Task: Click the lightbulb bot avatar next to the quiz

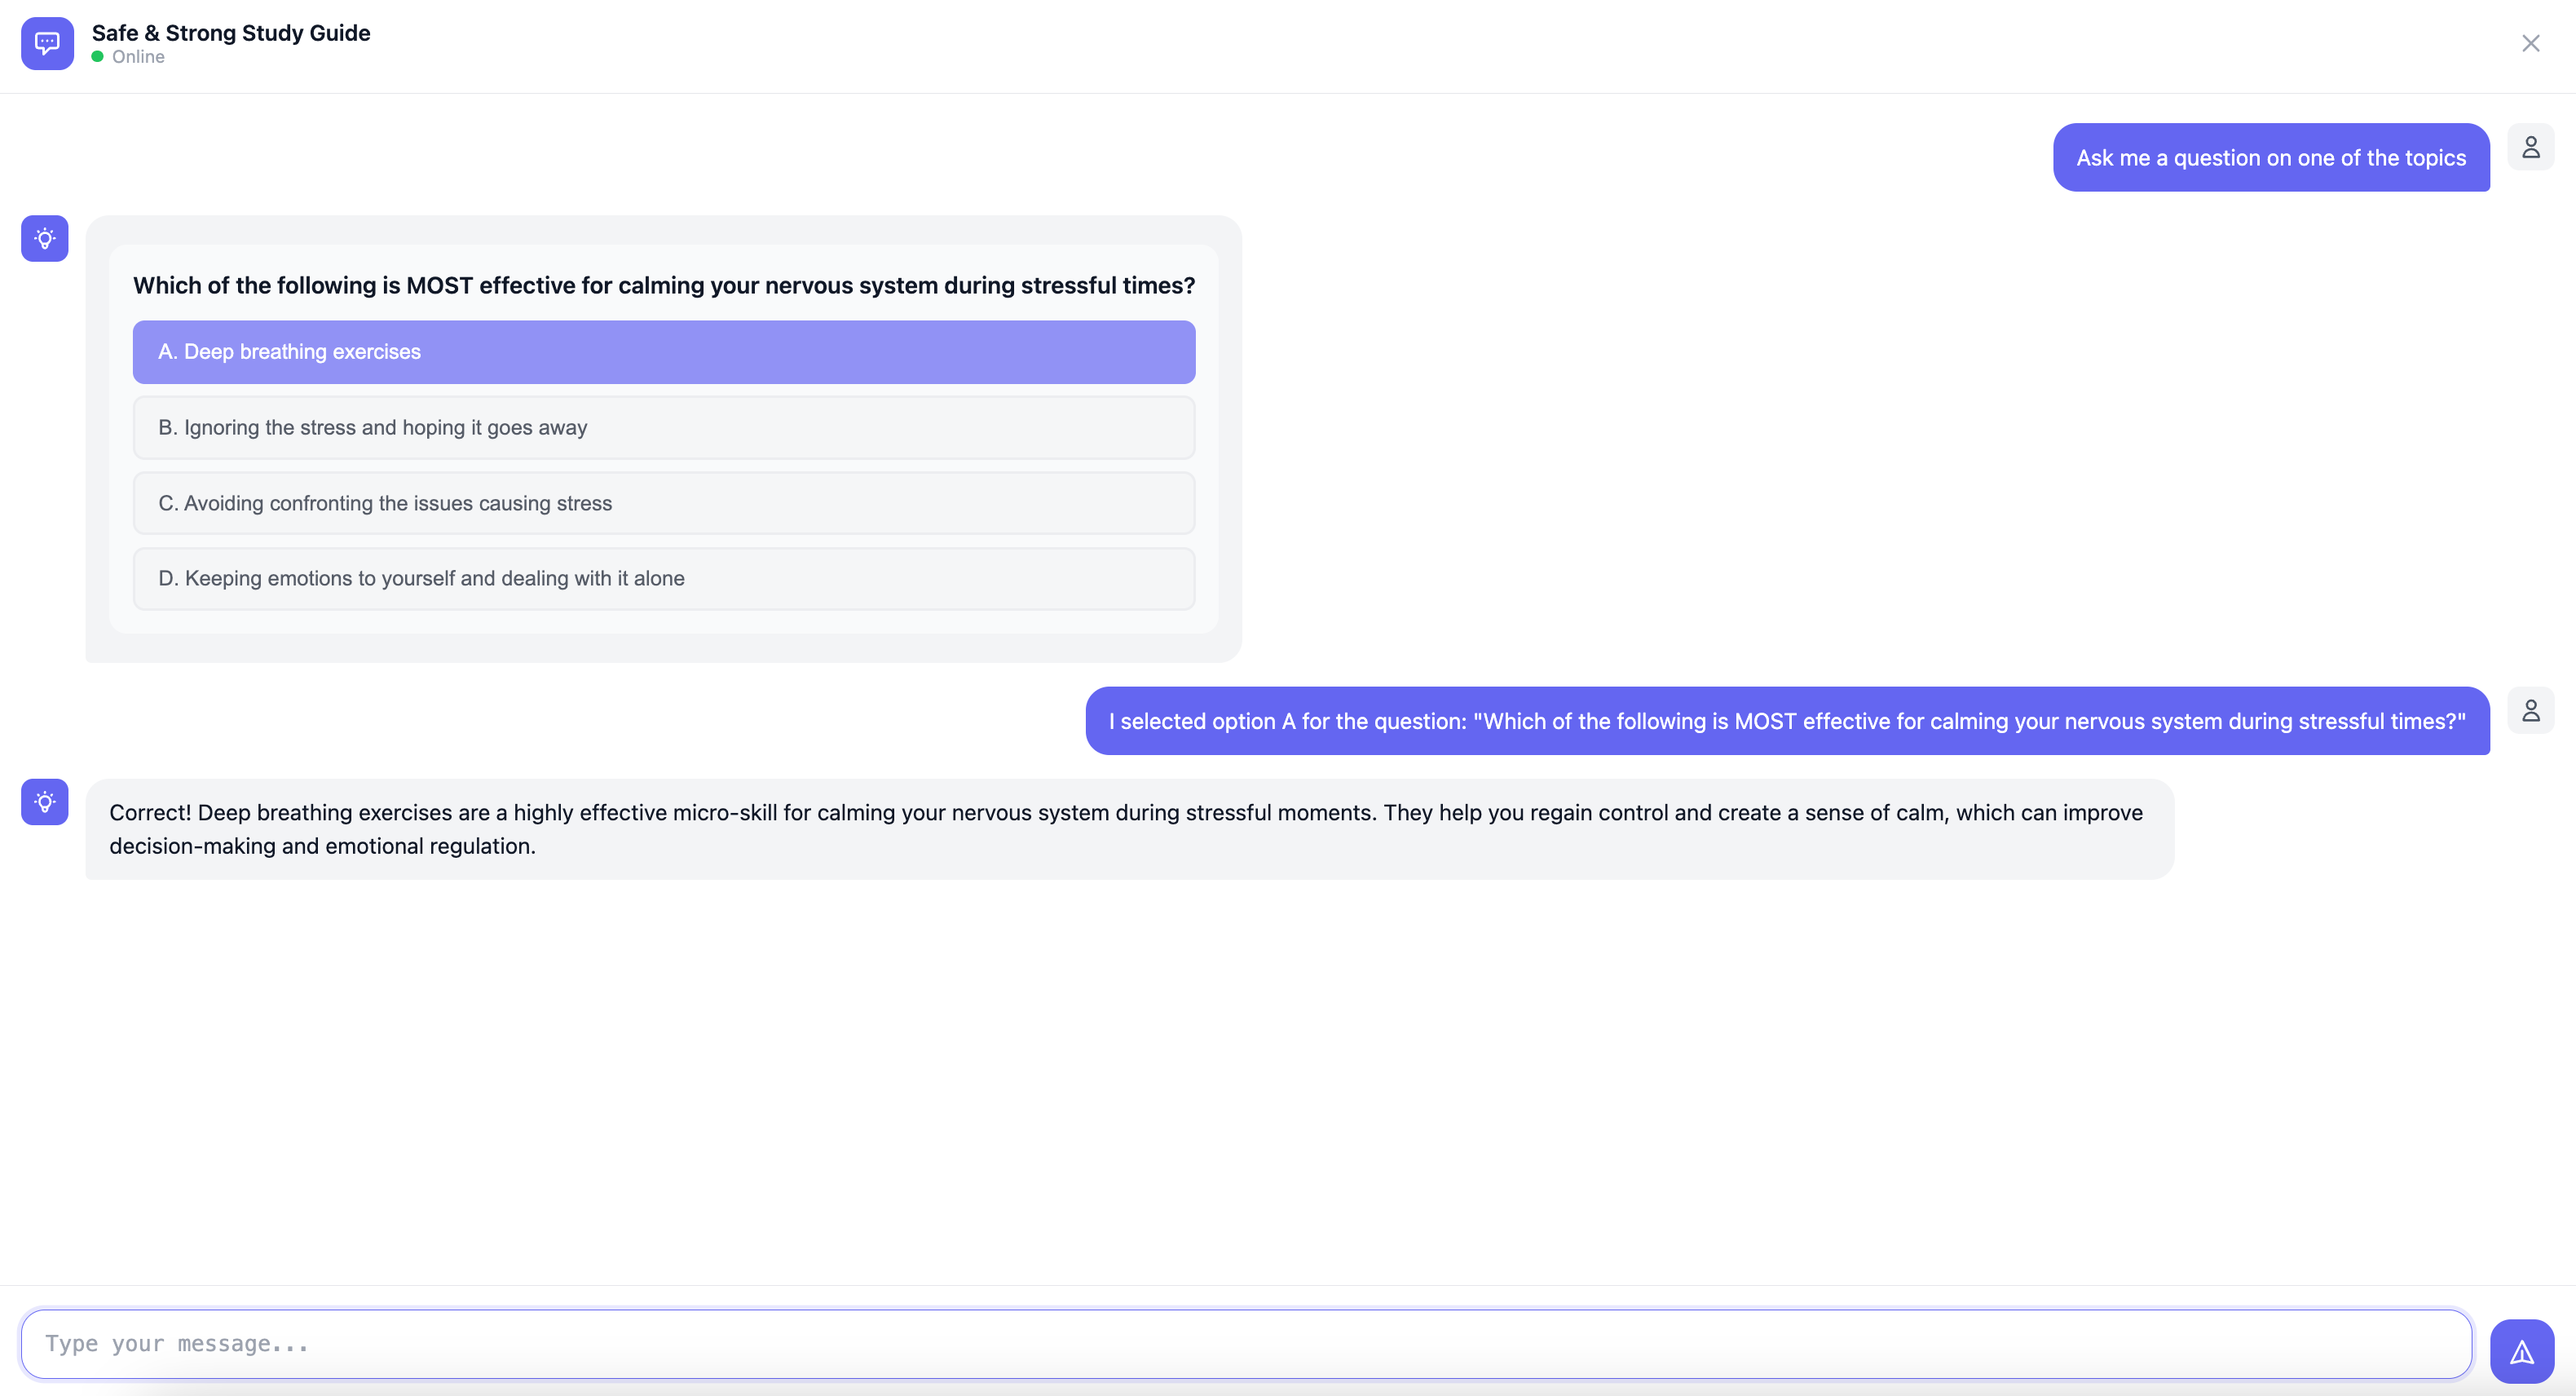Action: 44,238
